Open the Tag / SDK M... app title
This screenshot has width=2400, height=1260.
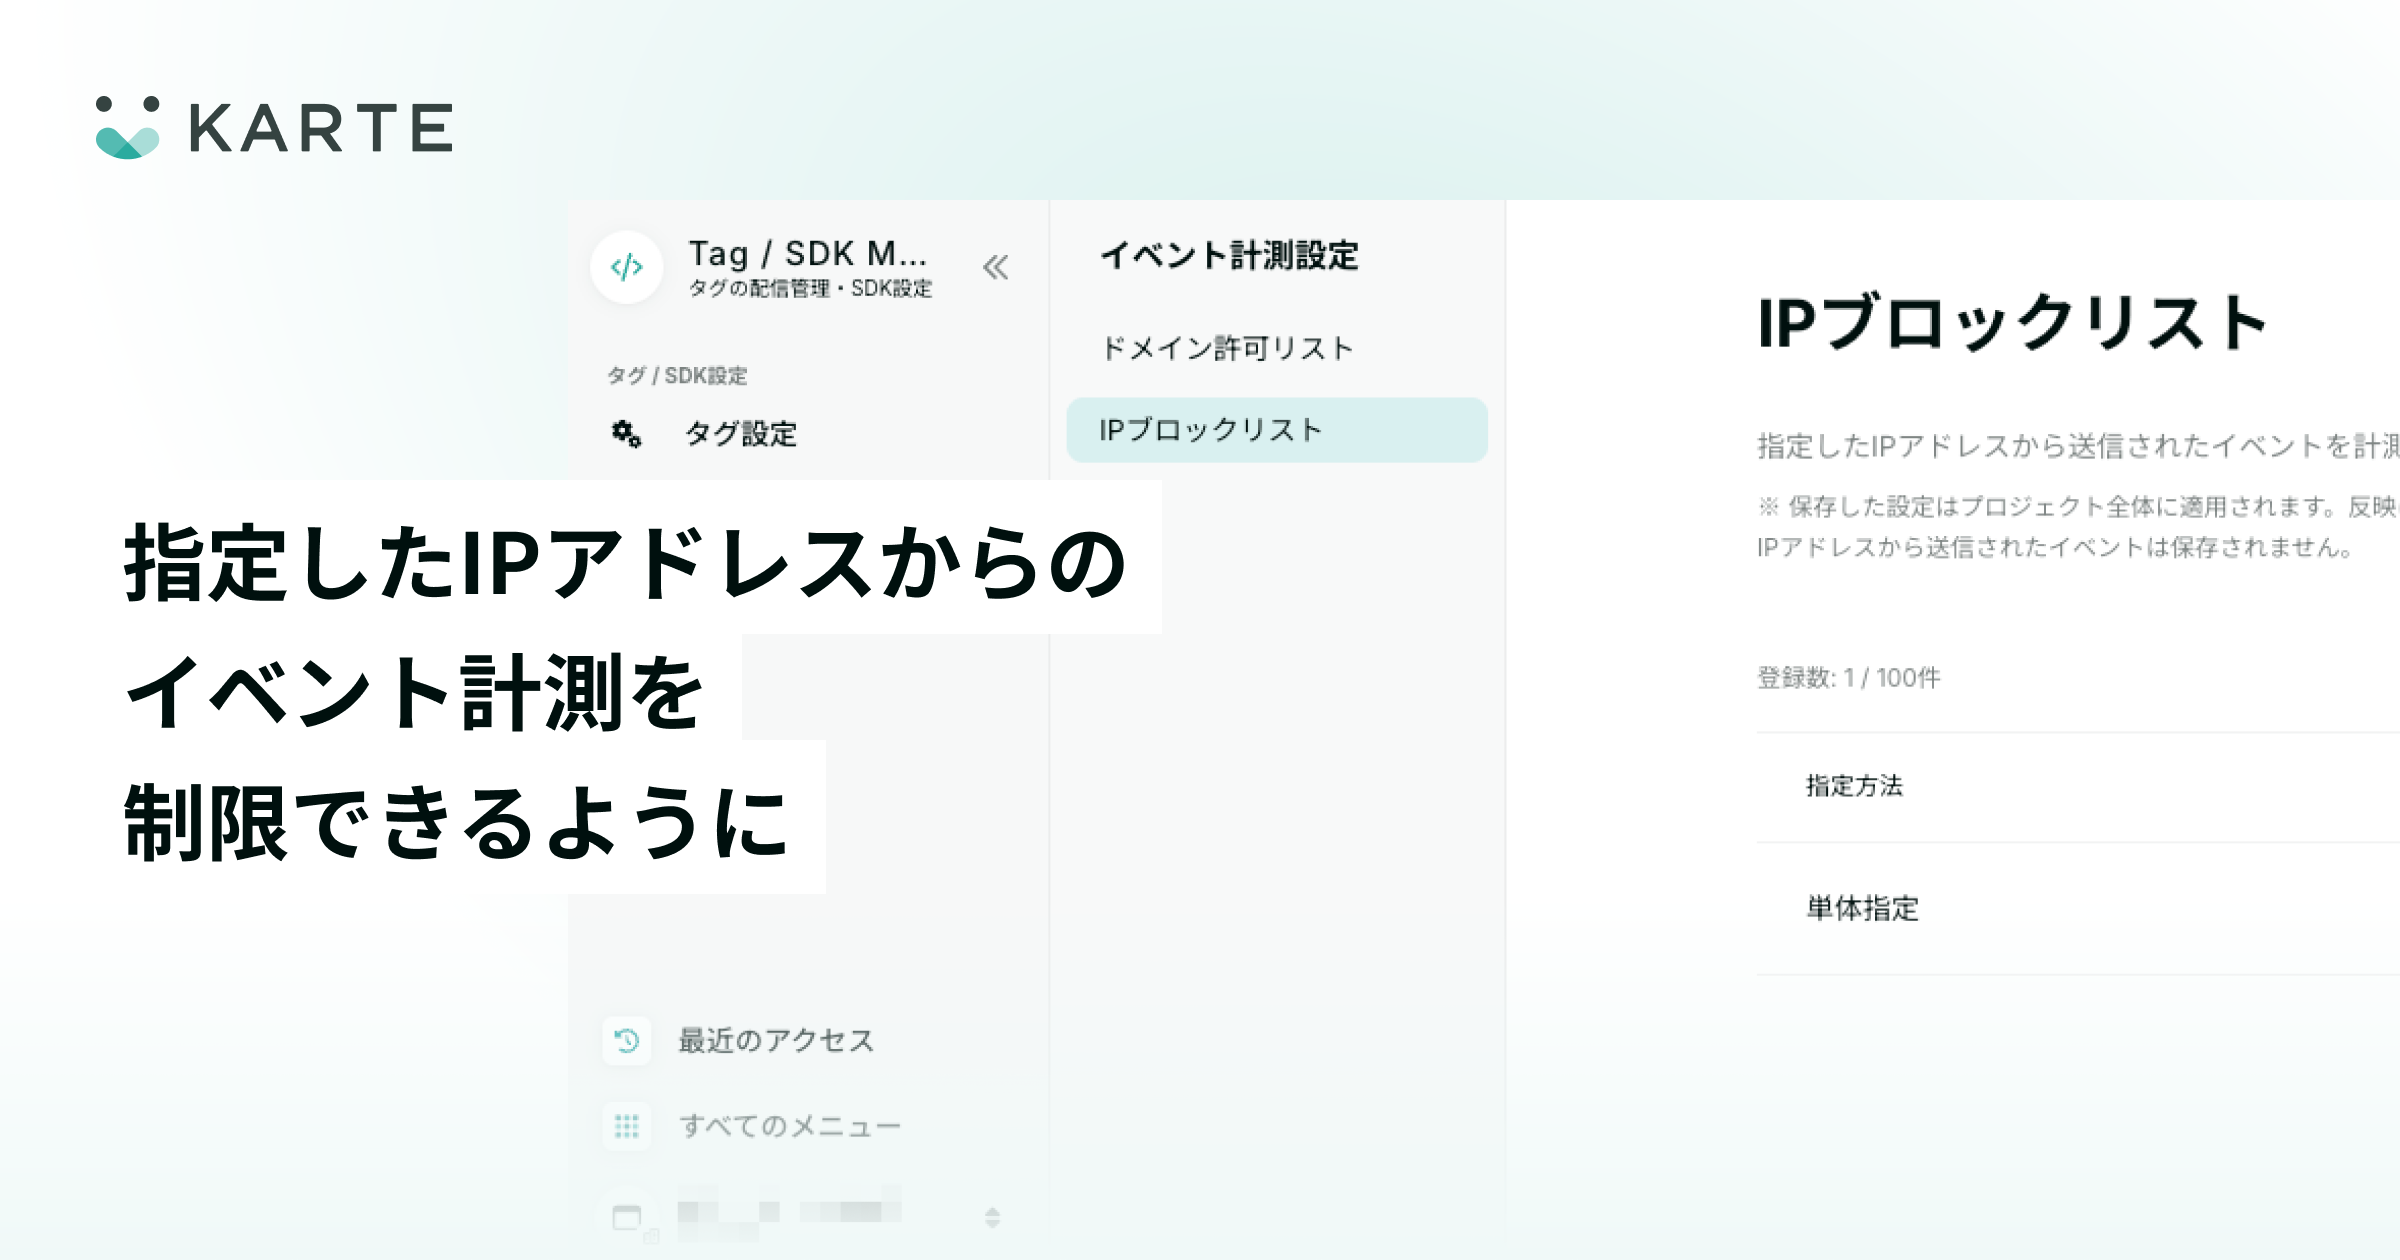[808, 254]
